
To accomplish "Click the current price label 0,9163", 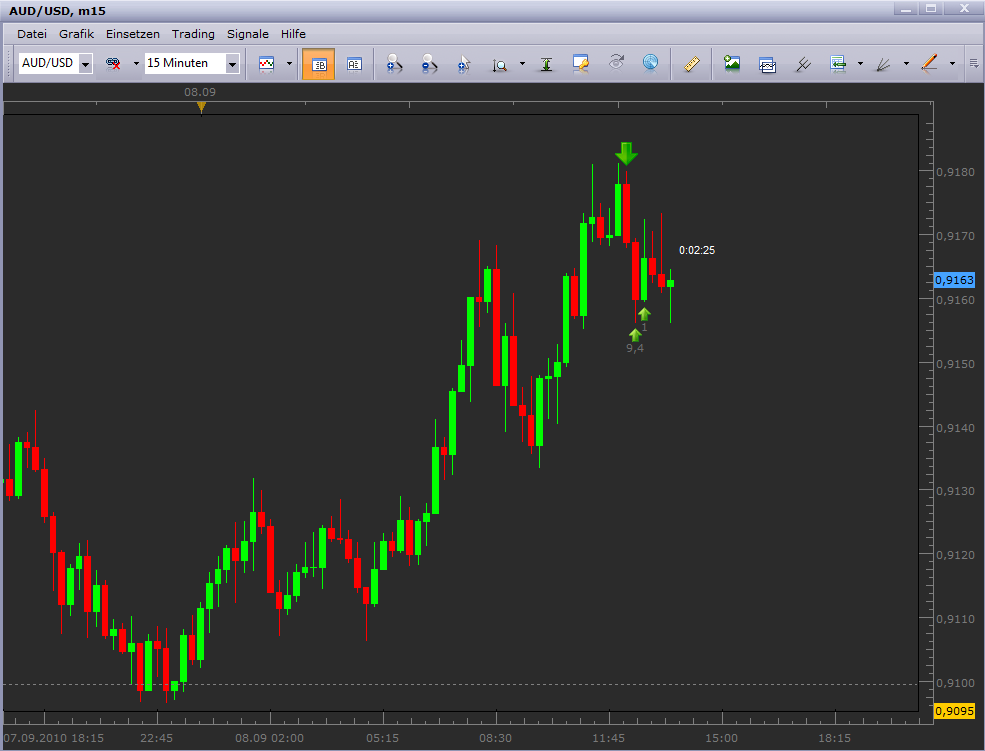I will tap(954, 280).
